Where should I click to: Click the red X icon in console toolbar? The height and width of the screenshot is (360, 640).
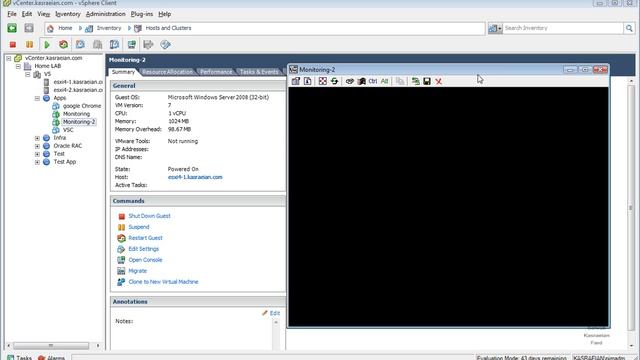click(x=438, y=82)
